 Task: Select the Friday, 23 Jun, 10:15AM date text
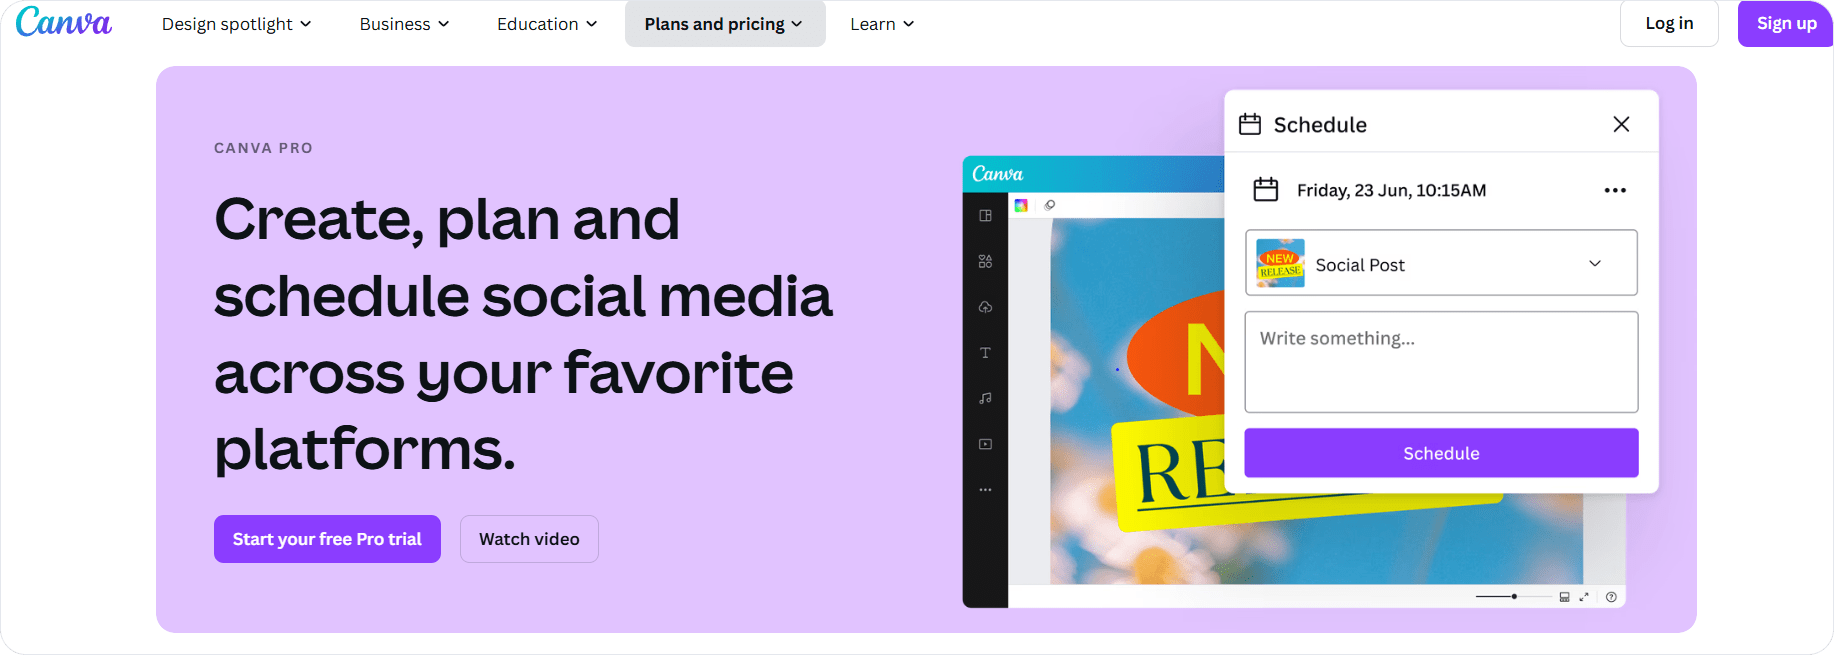tap(1391, 190)
